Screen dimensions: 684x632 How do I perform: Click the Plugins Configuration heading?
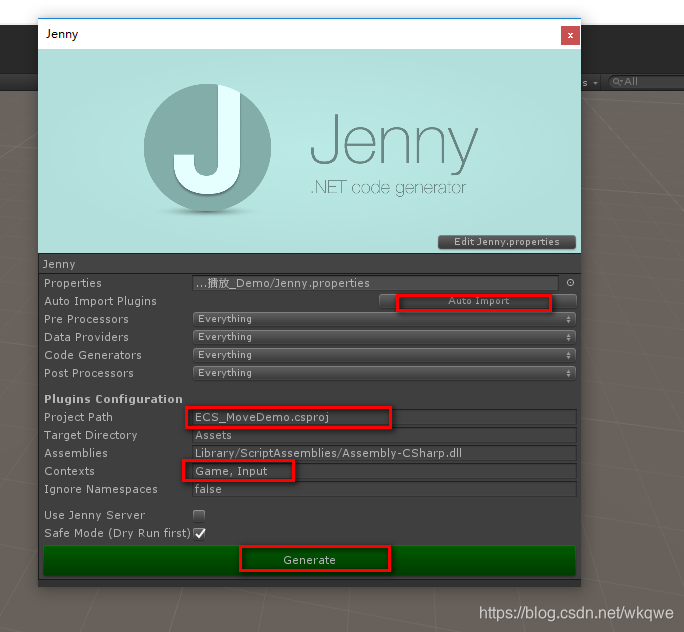[113, 399]
